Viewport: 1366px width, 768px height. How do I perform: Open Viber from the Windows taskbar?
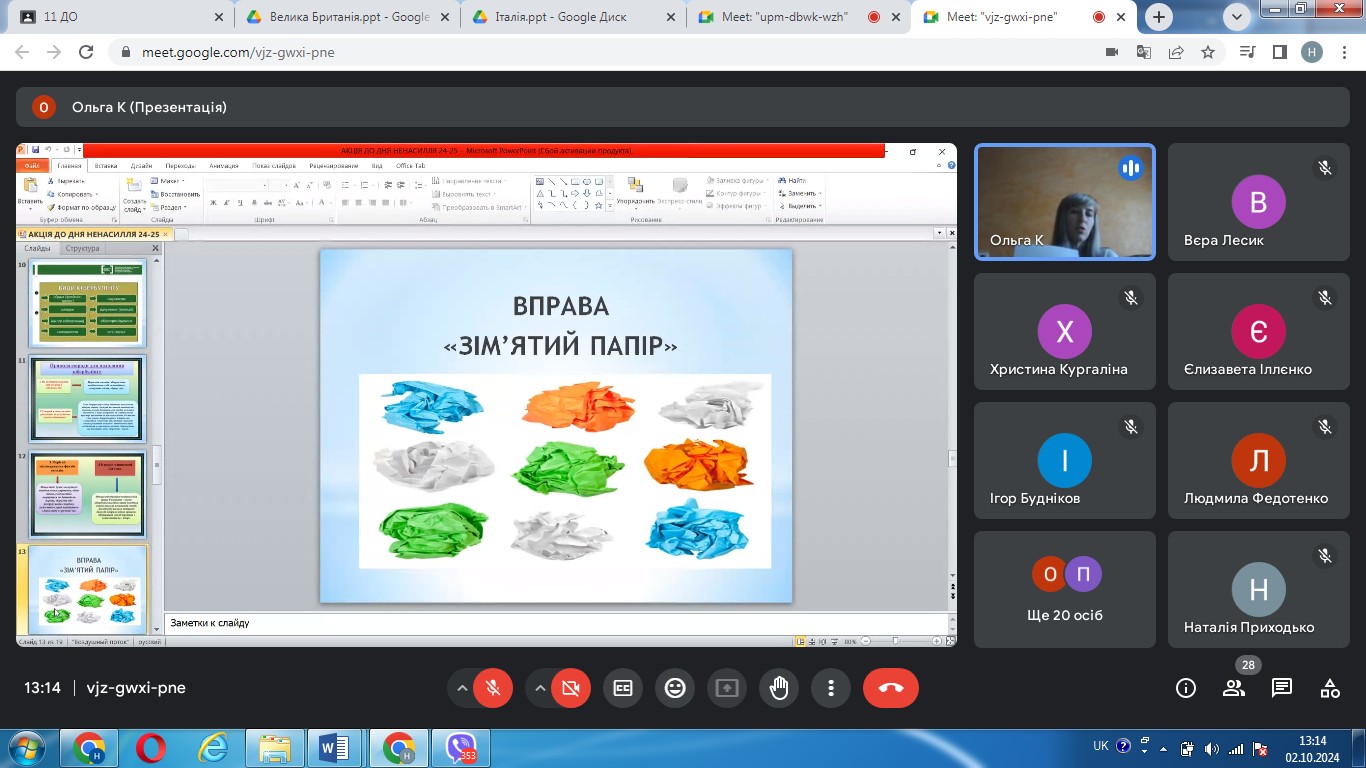[461, 748]
